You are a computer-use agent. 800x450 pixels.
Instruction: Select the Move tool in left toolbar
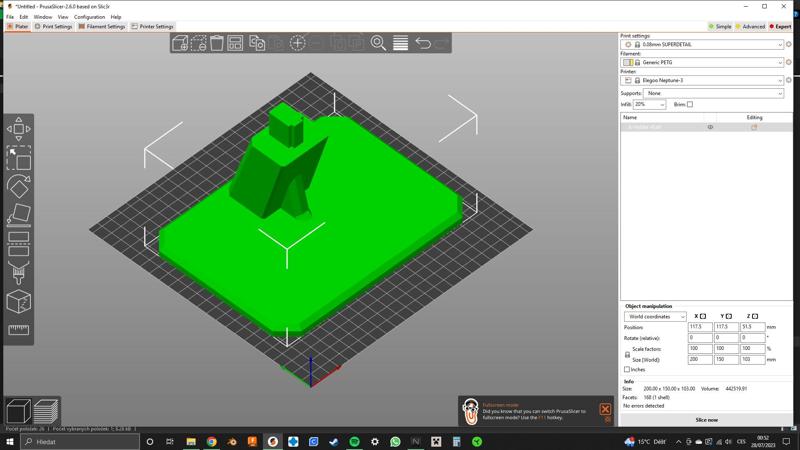(x=18, y=129)
